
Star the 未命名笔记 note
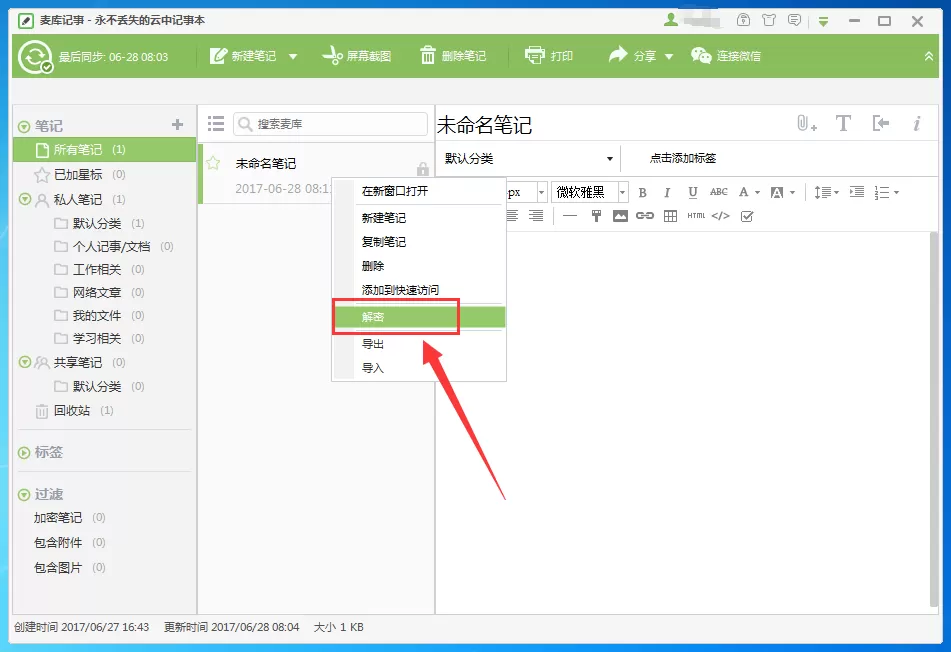(x=213, y=163)
